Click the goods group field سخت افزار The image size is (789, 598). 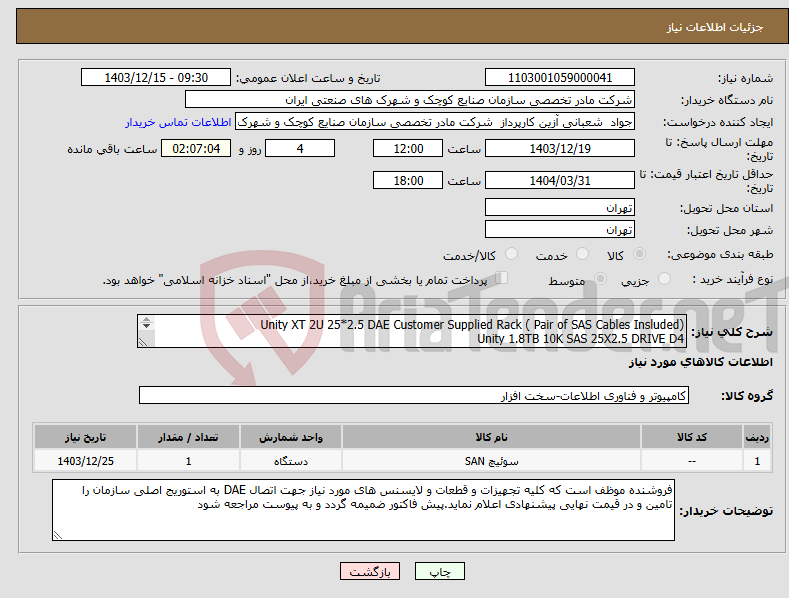414,396
